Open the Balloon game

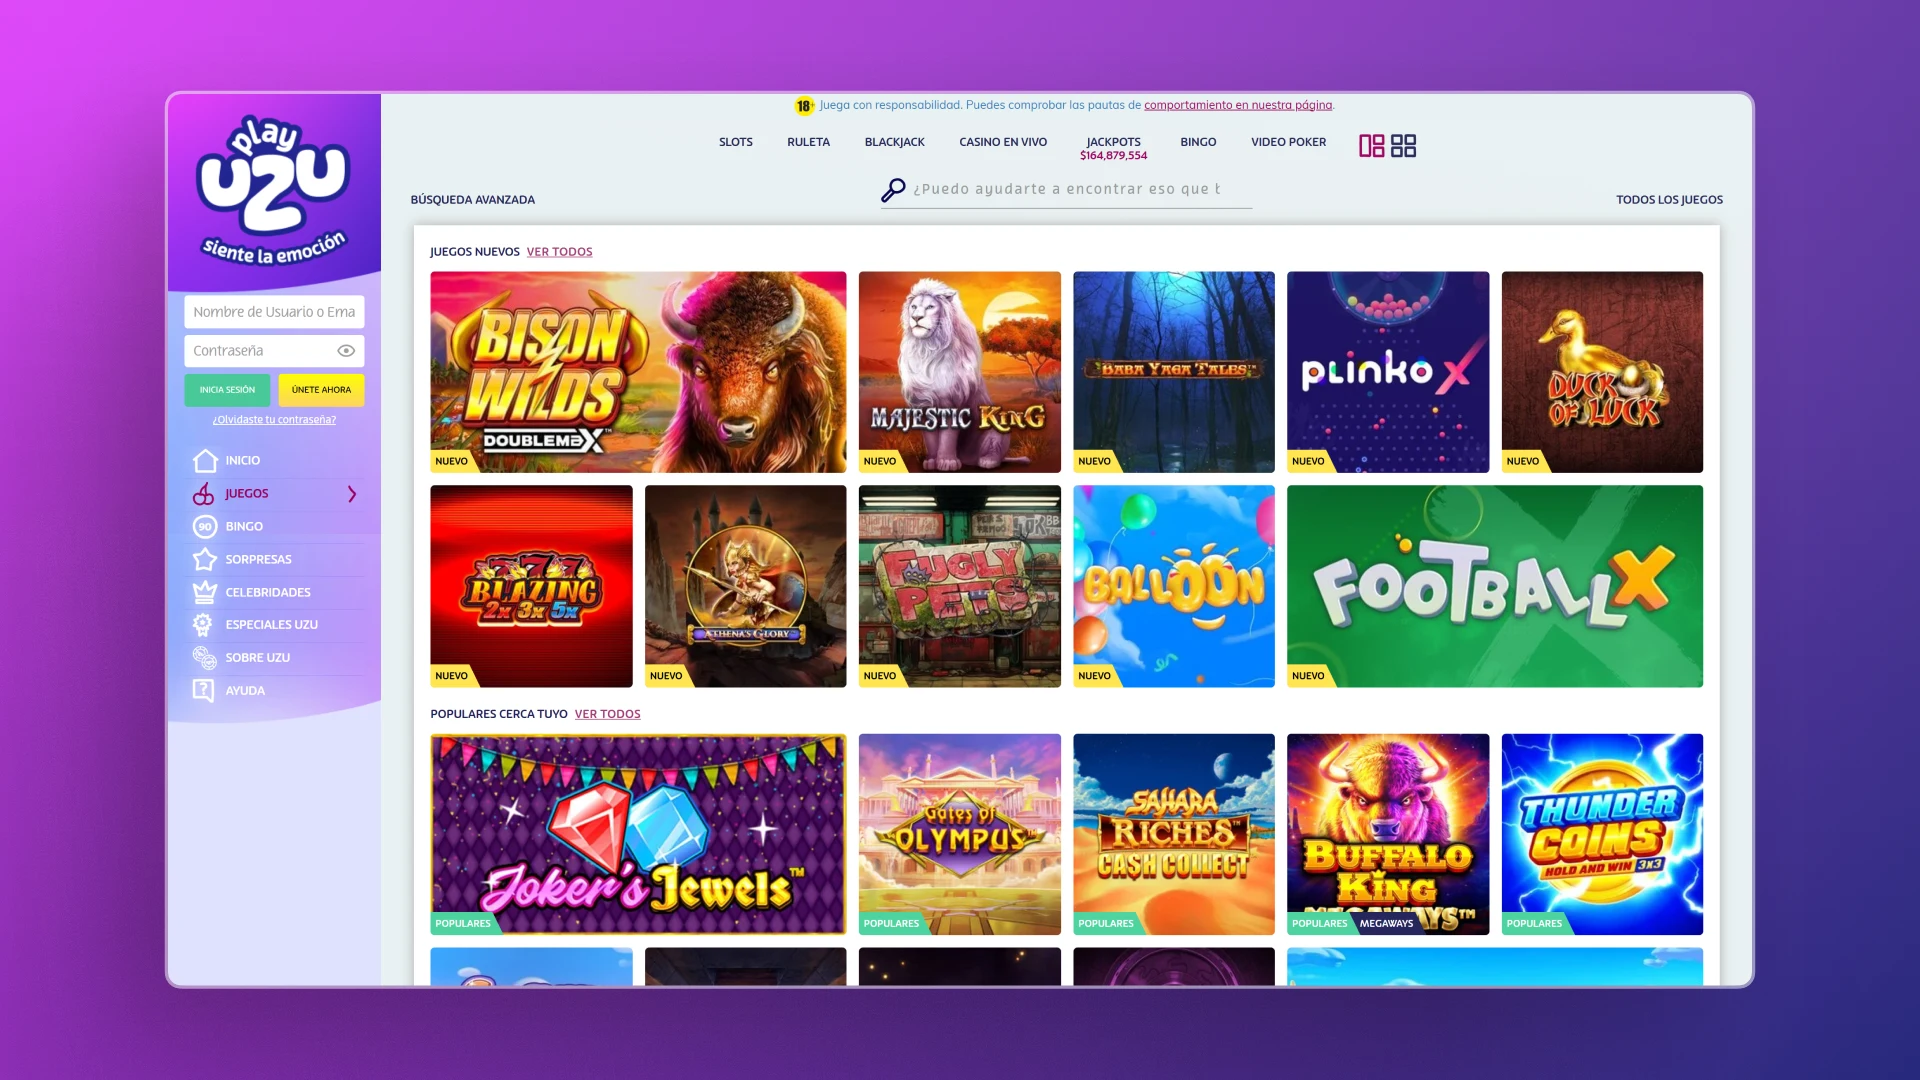tap(1173, 586)
